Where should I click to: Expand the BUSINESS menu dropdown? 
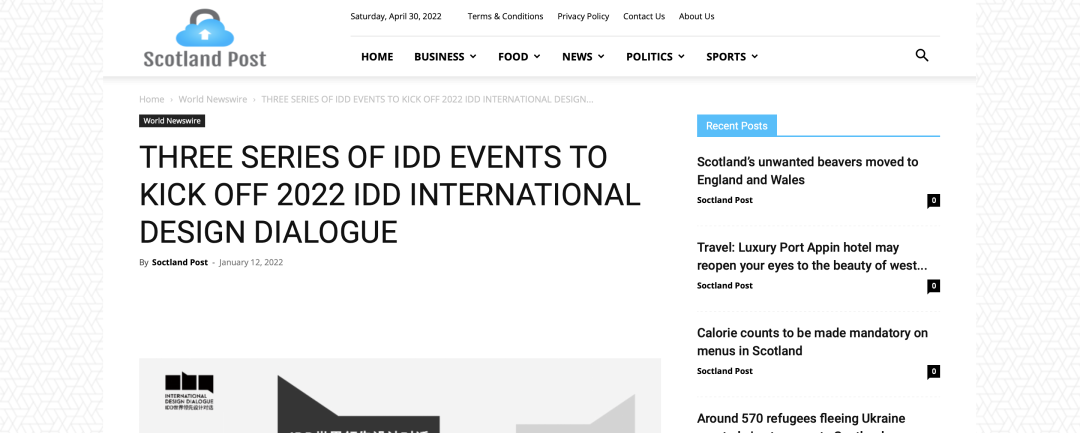click(445, 56)
